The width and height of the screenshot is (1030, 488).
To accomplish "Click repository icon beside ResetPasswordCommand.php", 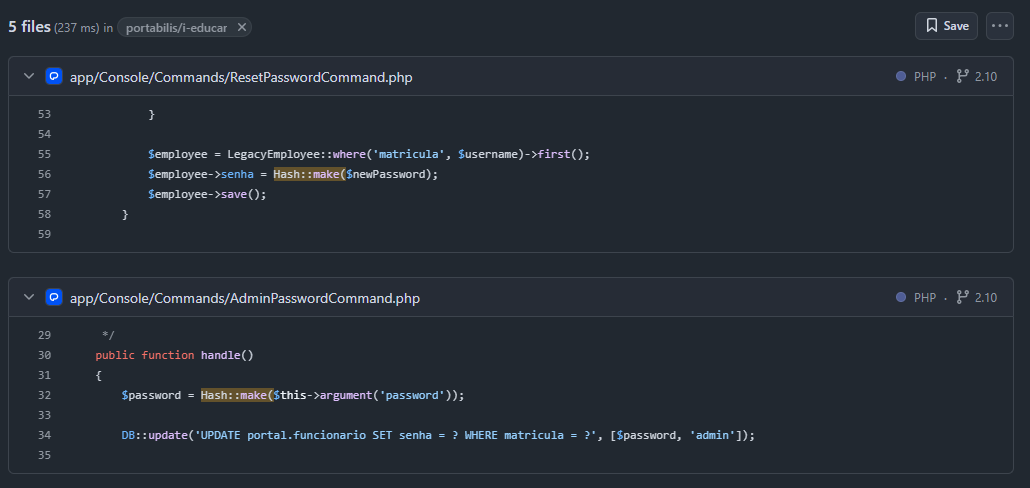I will 54,77.
